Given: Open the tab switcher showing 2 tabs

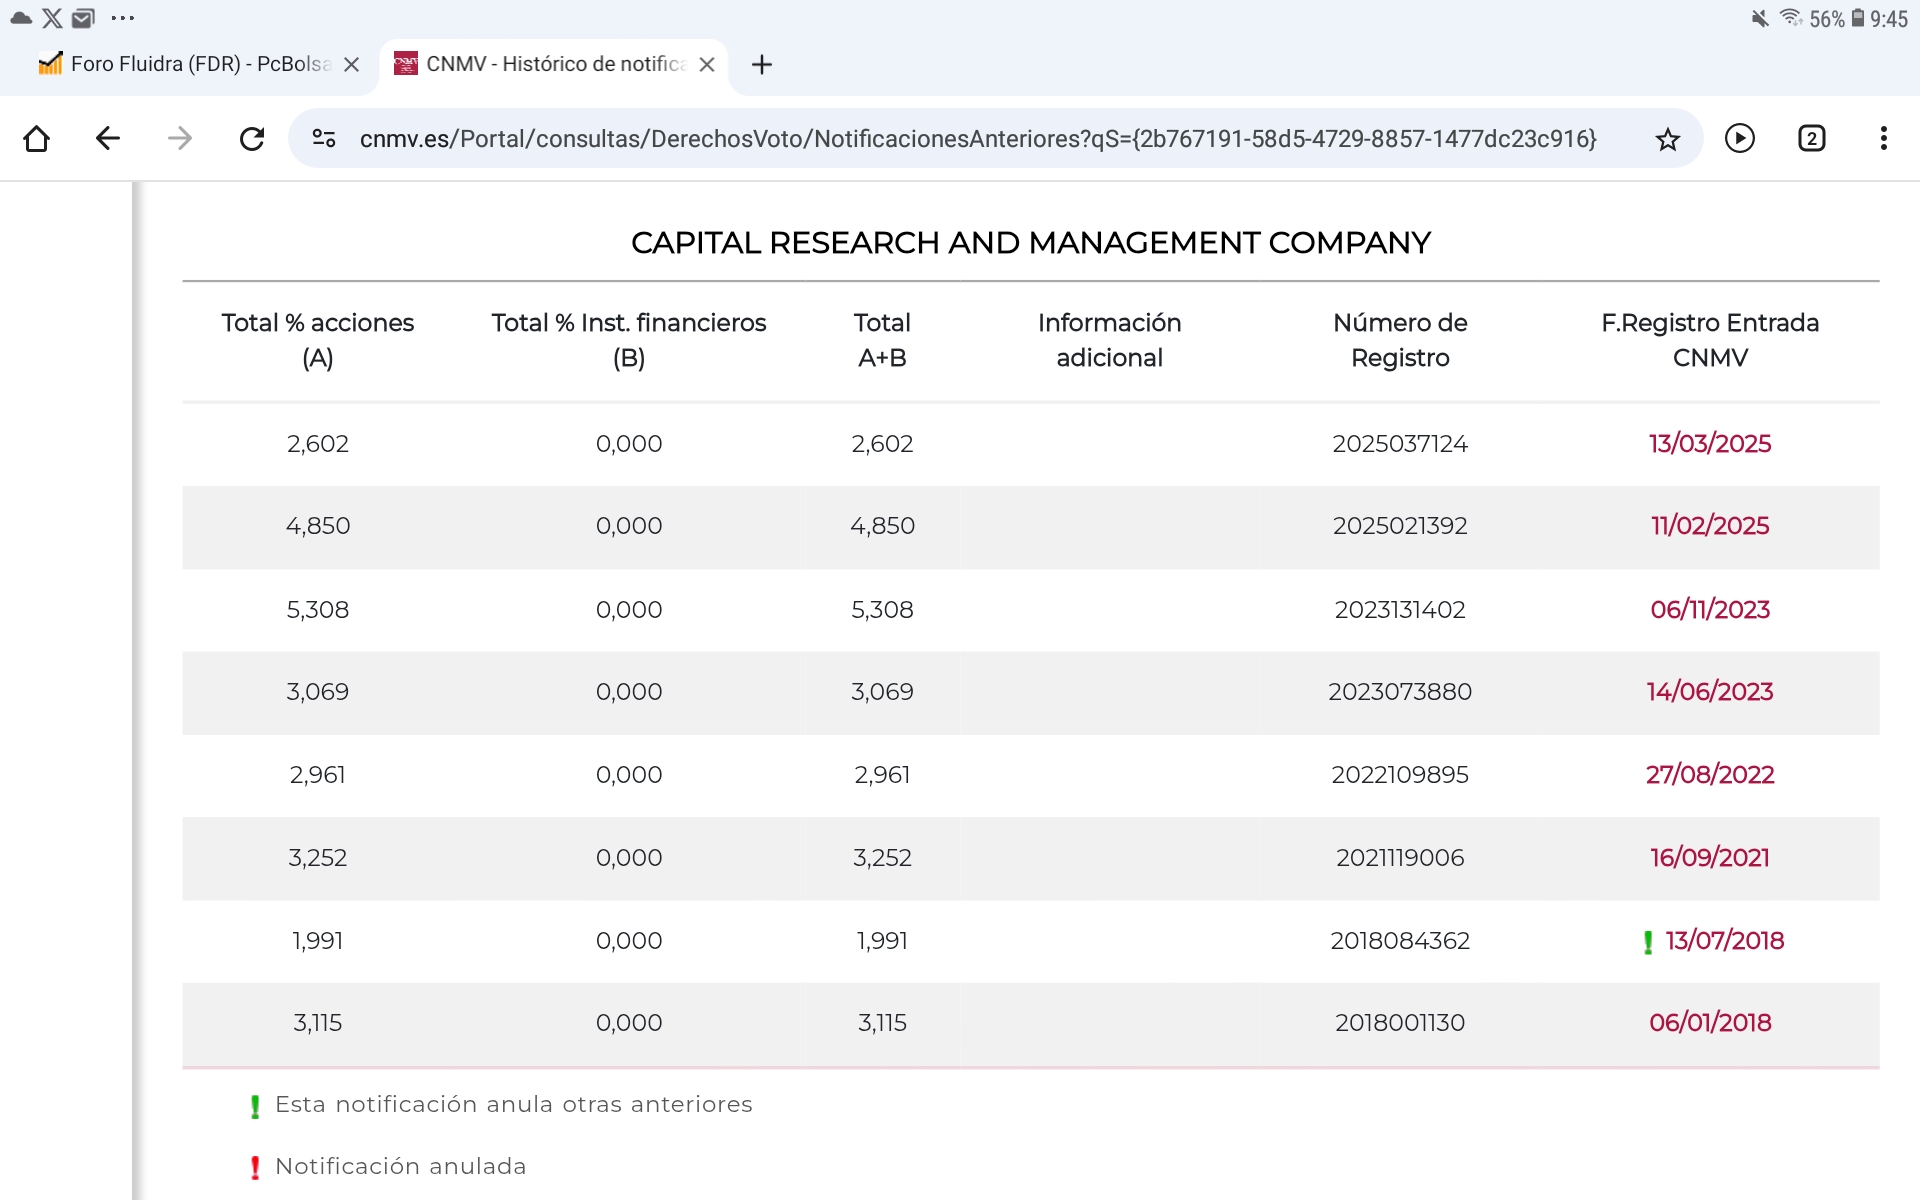Looking at the screenshot, I should pos(1812,138).
